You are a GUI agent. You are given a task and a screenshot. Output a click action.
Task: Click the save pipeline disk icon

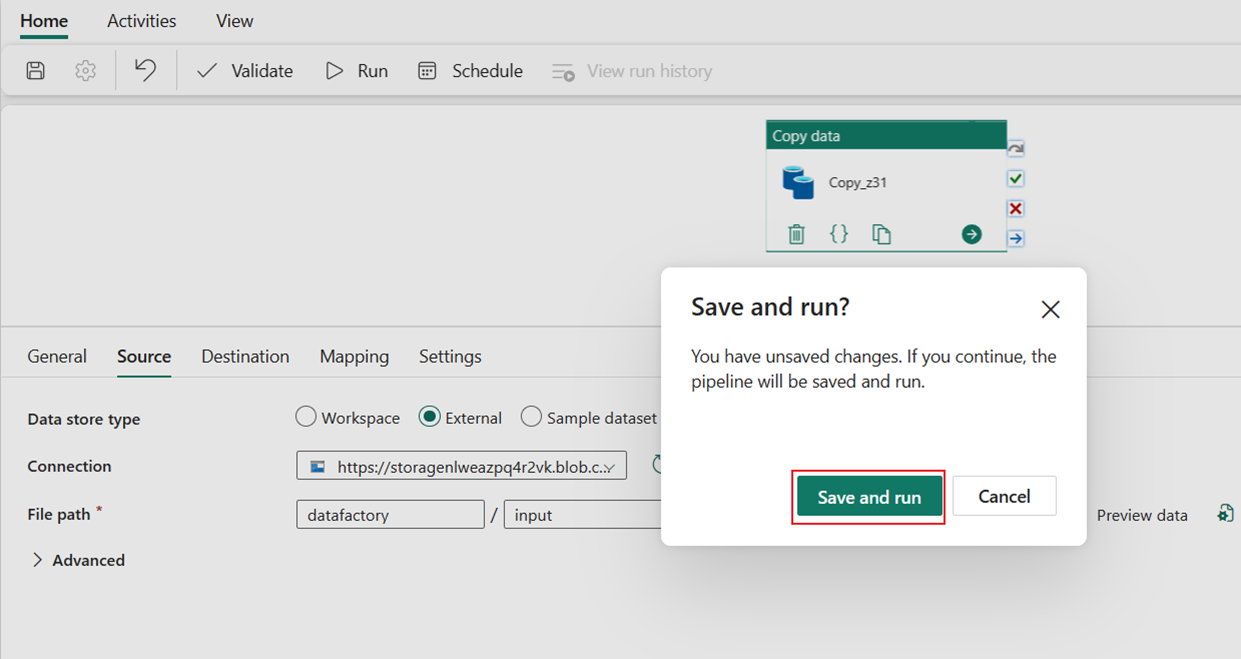(x=35, y=70)
